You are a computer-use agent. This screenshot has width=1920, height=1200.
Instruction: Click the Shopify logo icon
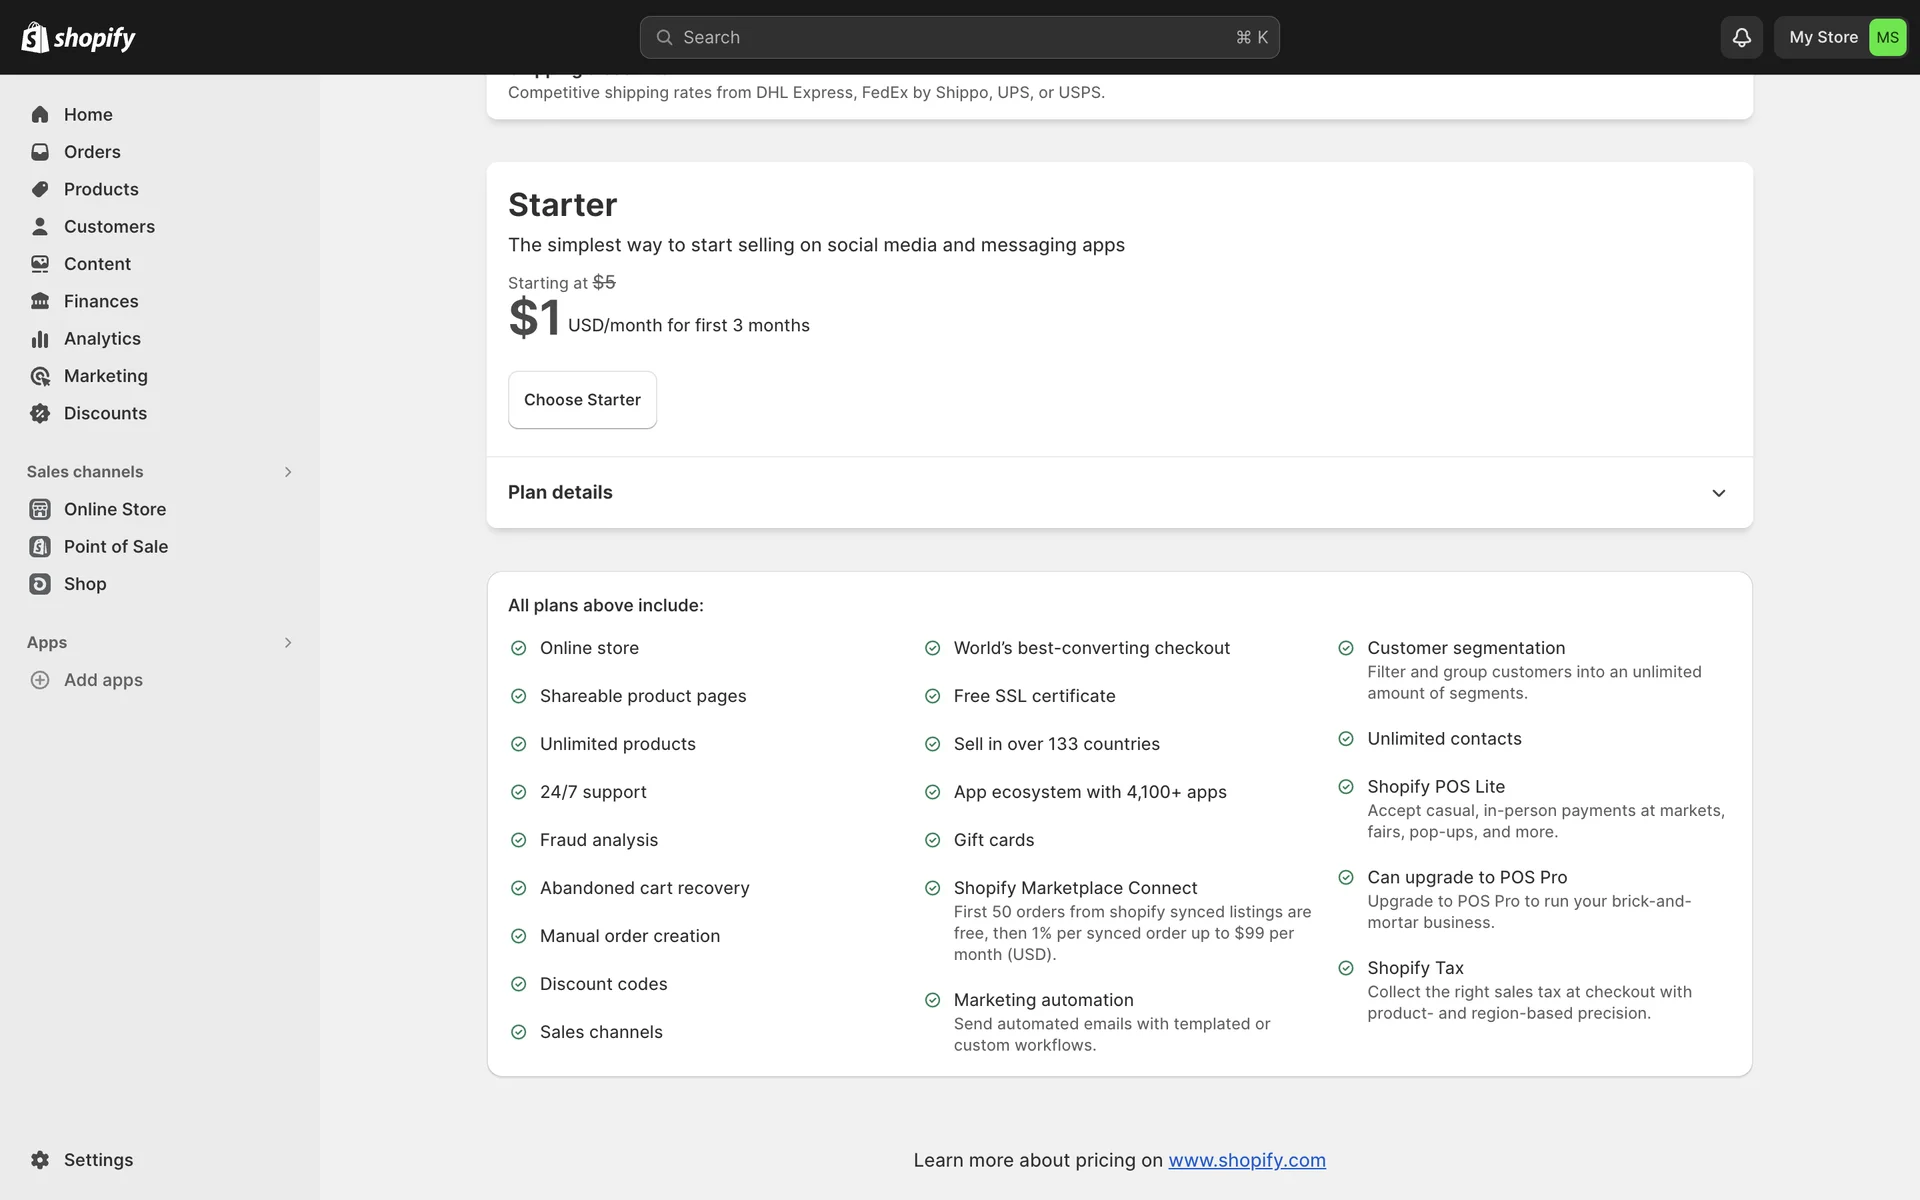tap(35, 37)
